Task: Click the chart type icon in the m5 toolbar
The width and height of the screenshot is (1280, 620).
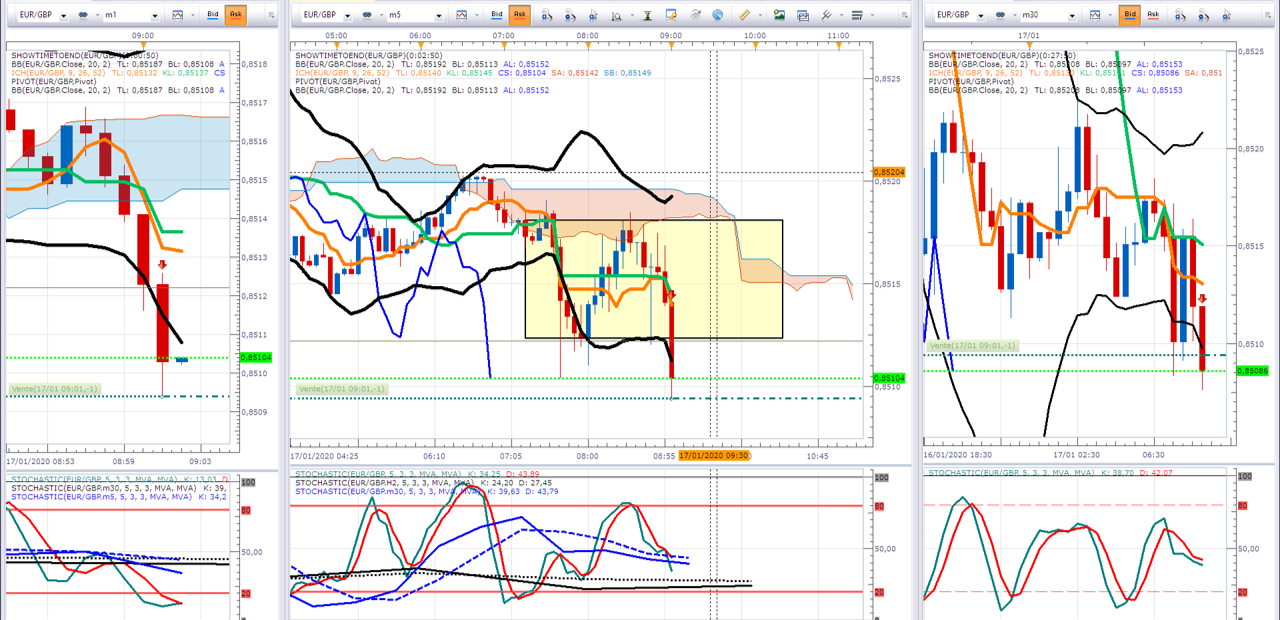Action: tap(463, 16)
